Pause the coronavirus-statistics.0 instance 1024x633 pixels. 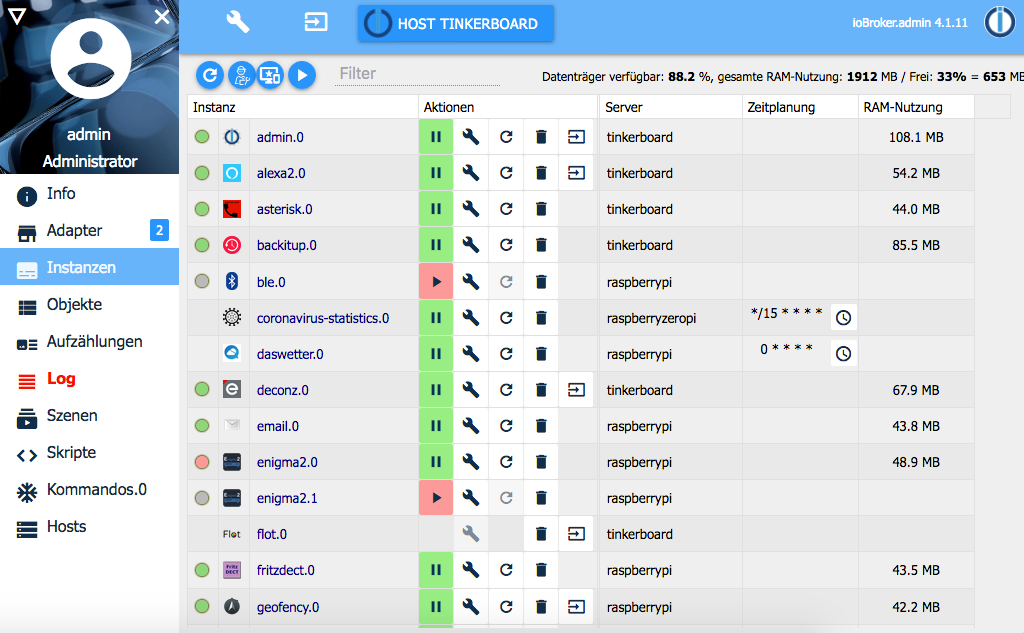(x=436, y=318)
